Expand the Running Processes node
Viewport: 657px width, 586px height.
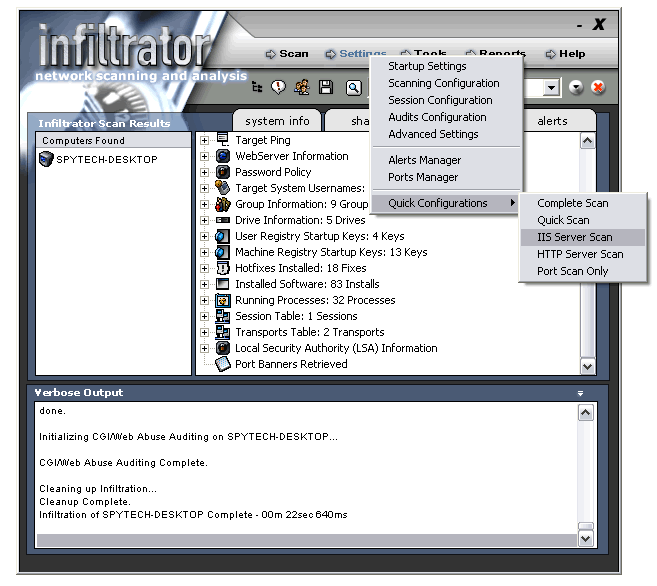coord(204,300)
